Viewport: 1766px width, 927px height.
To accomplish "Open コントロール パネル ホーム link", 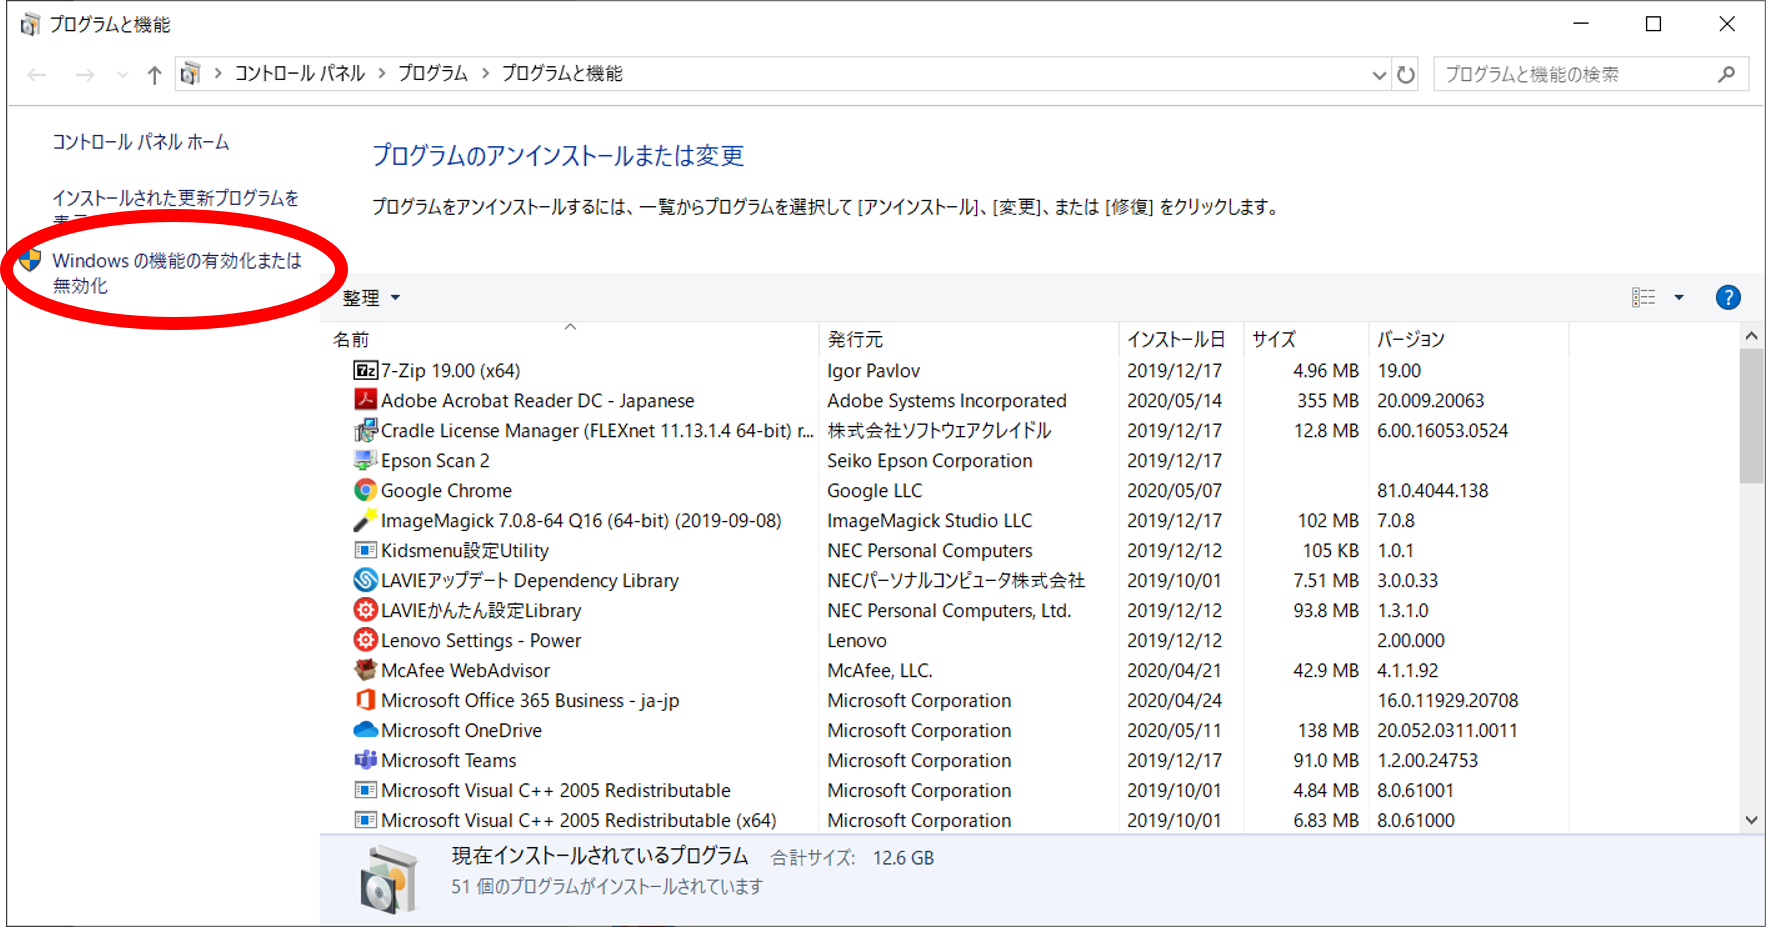I will (x=141, y=142).
